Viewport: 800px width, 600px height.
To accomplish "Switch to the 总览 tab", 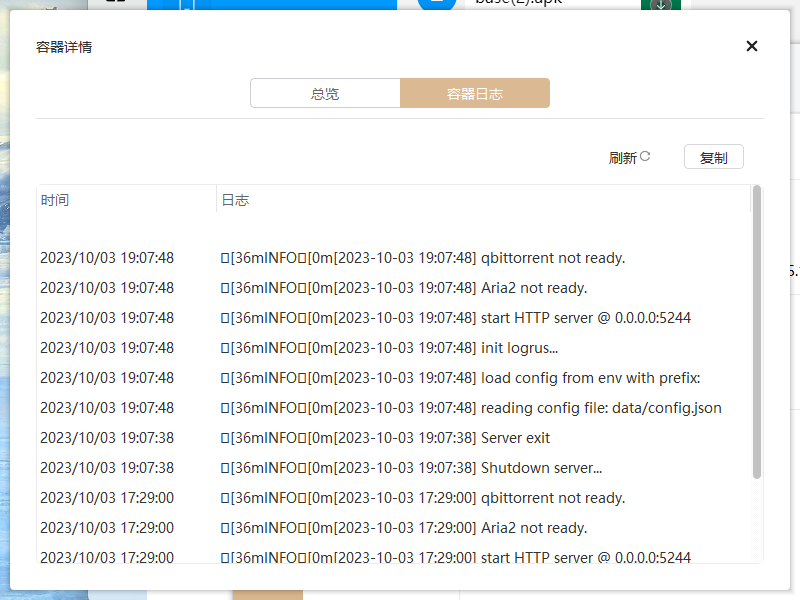I will [x=325, y=93].
